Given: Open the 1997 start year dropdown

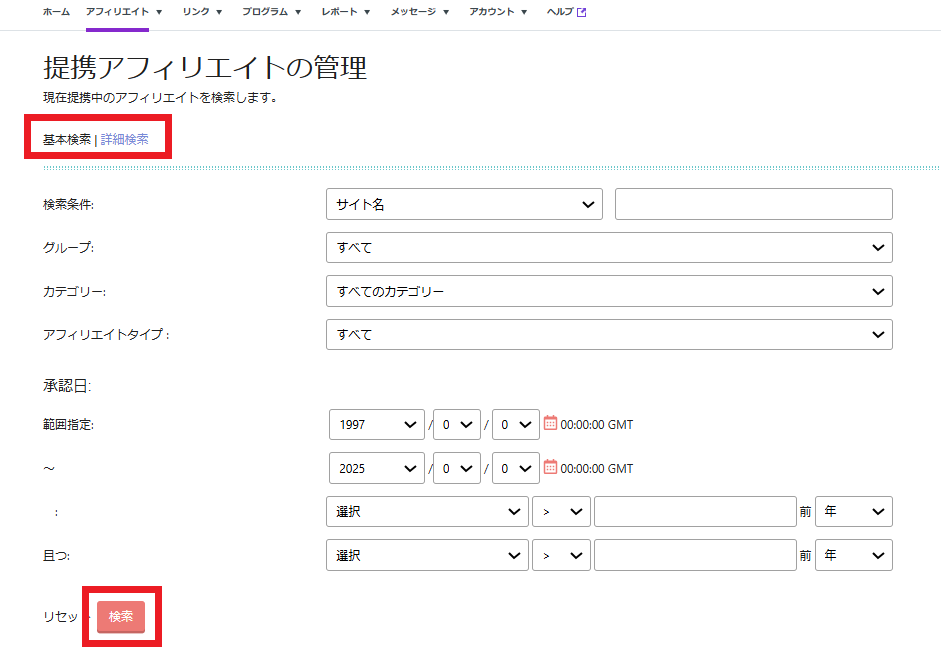Looking at the screenshot, I should [x=377, y=424].
